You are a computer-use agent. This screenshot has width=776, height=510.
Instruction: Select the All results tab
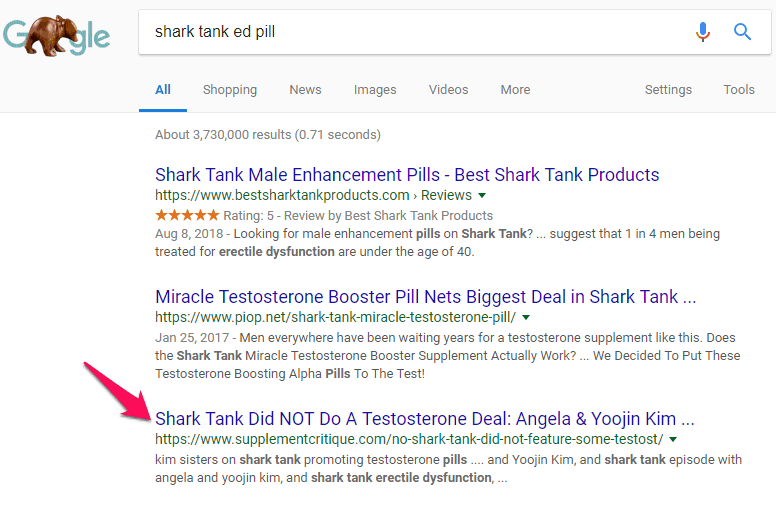pos(163,90)
